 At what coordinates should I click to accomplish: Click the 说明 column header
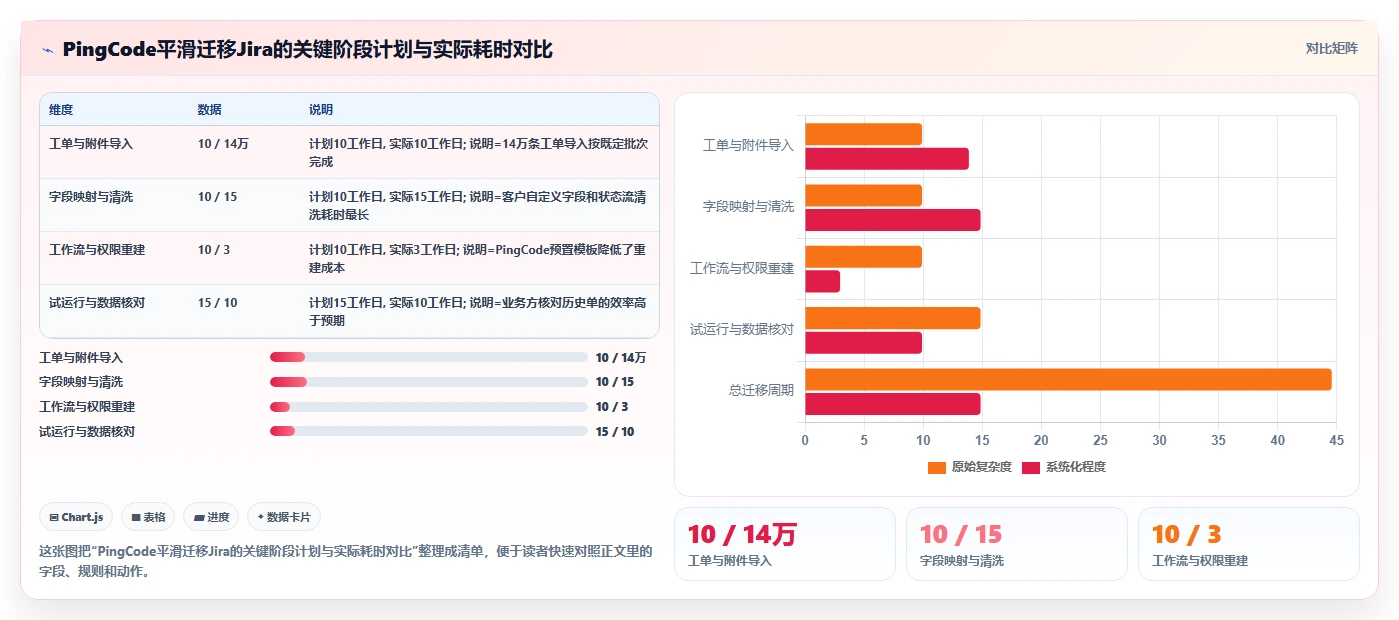coord(321,110)
